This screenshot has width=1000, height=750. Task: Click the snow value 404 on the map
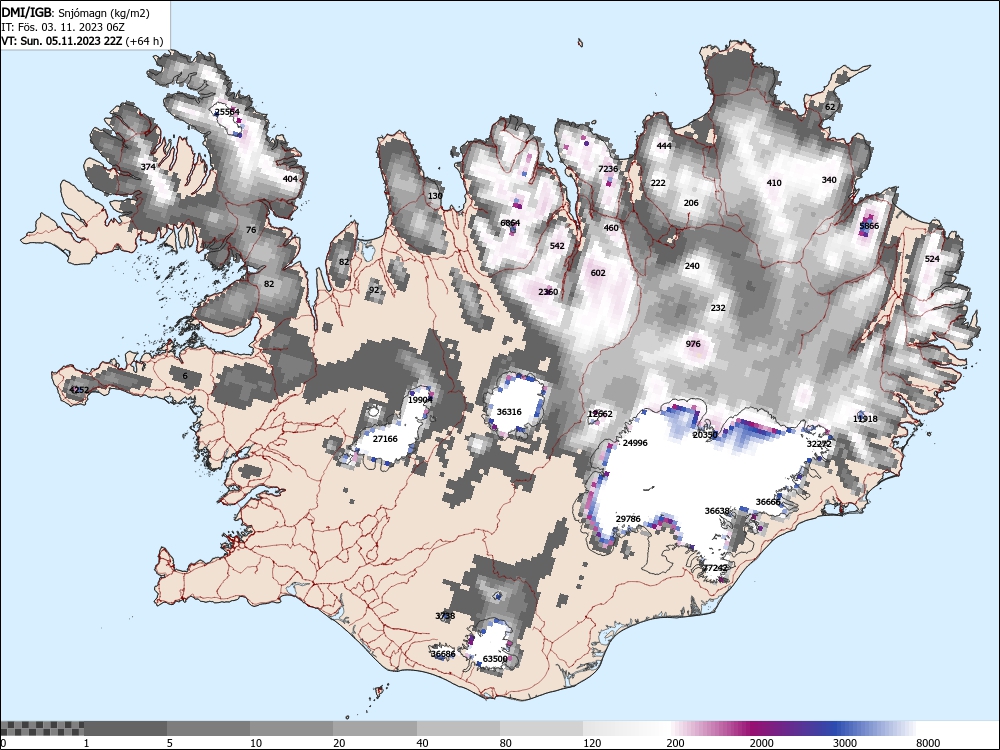point(290,179)
